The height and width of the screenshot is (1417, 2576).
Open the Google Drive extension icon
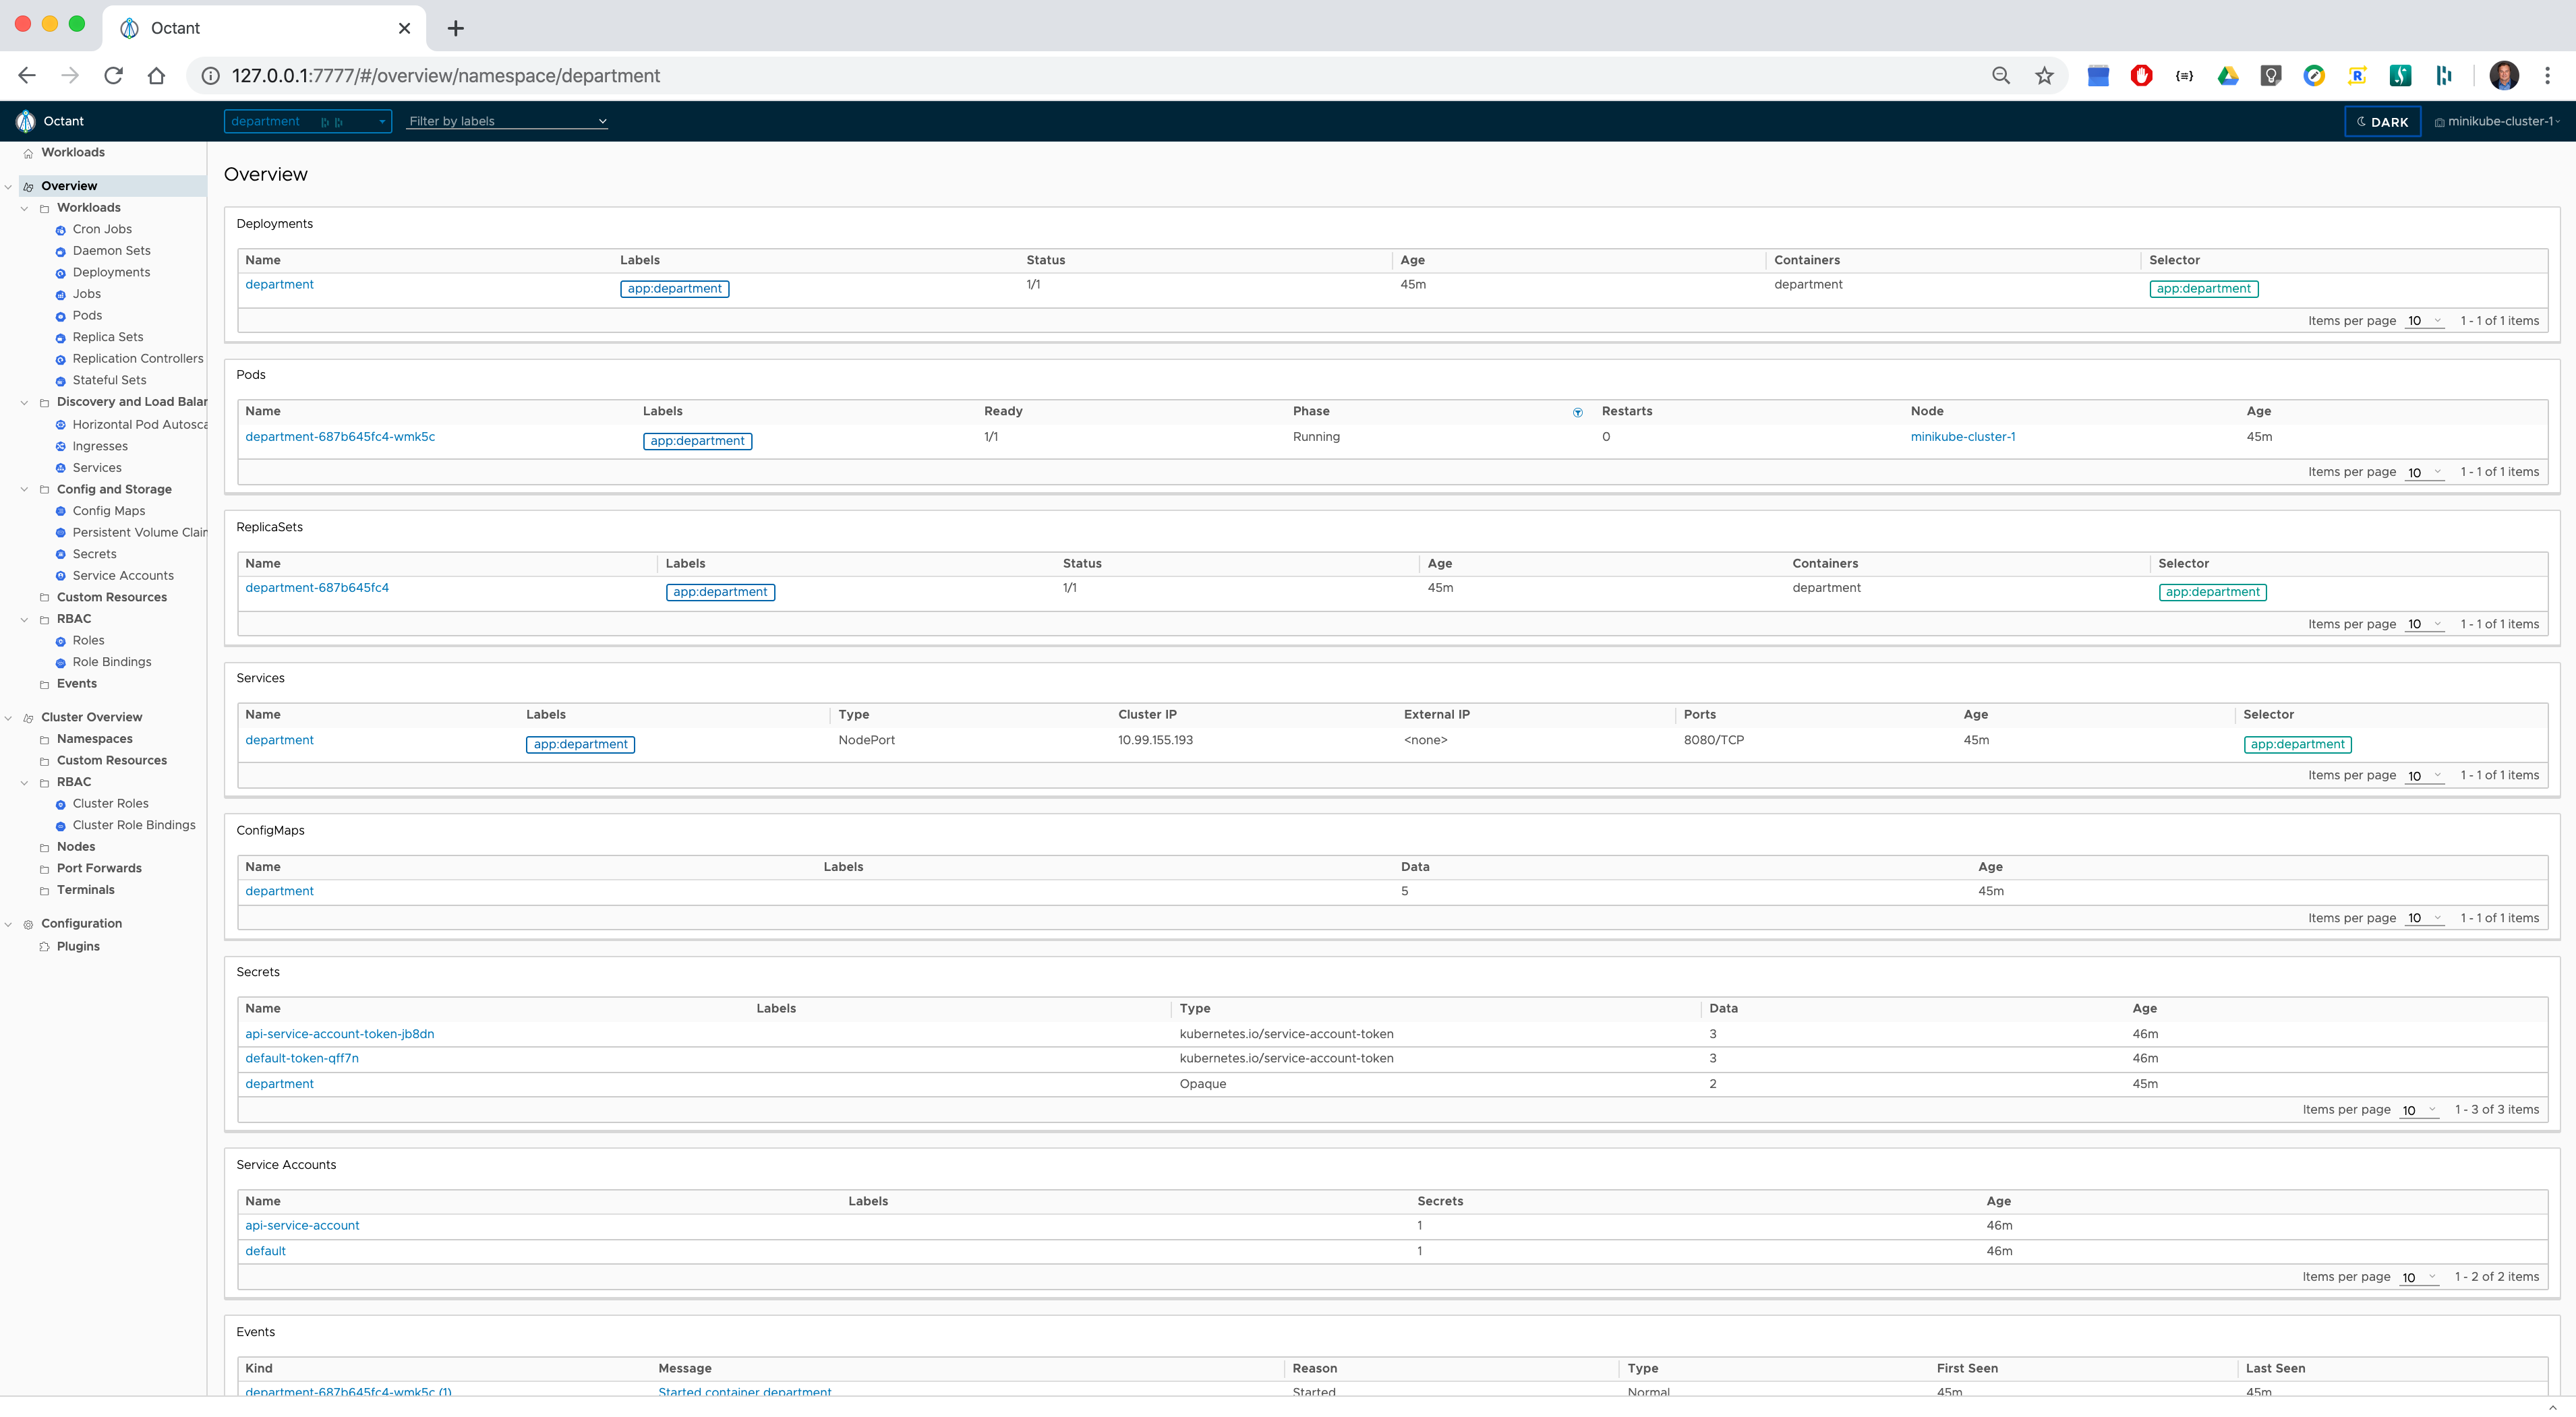pos(2228,76)
